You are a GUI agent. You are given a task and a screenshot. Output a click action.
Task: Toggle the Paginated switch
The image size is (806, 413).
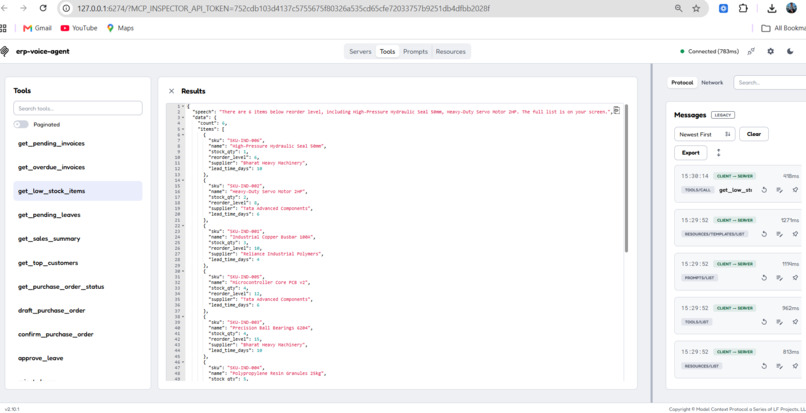click(21, 124)
